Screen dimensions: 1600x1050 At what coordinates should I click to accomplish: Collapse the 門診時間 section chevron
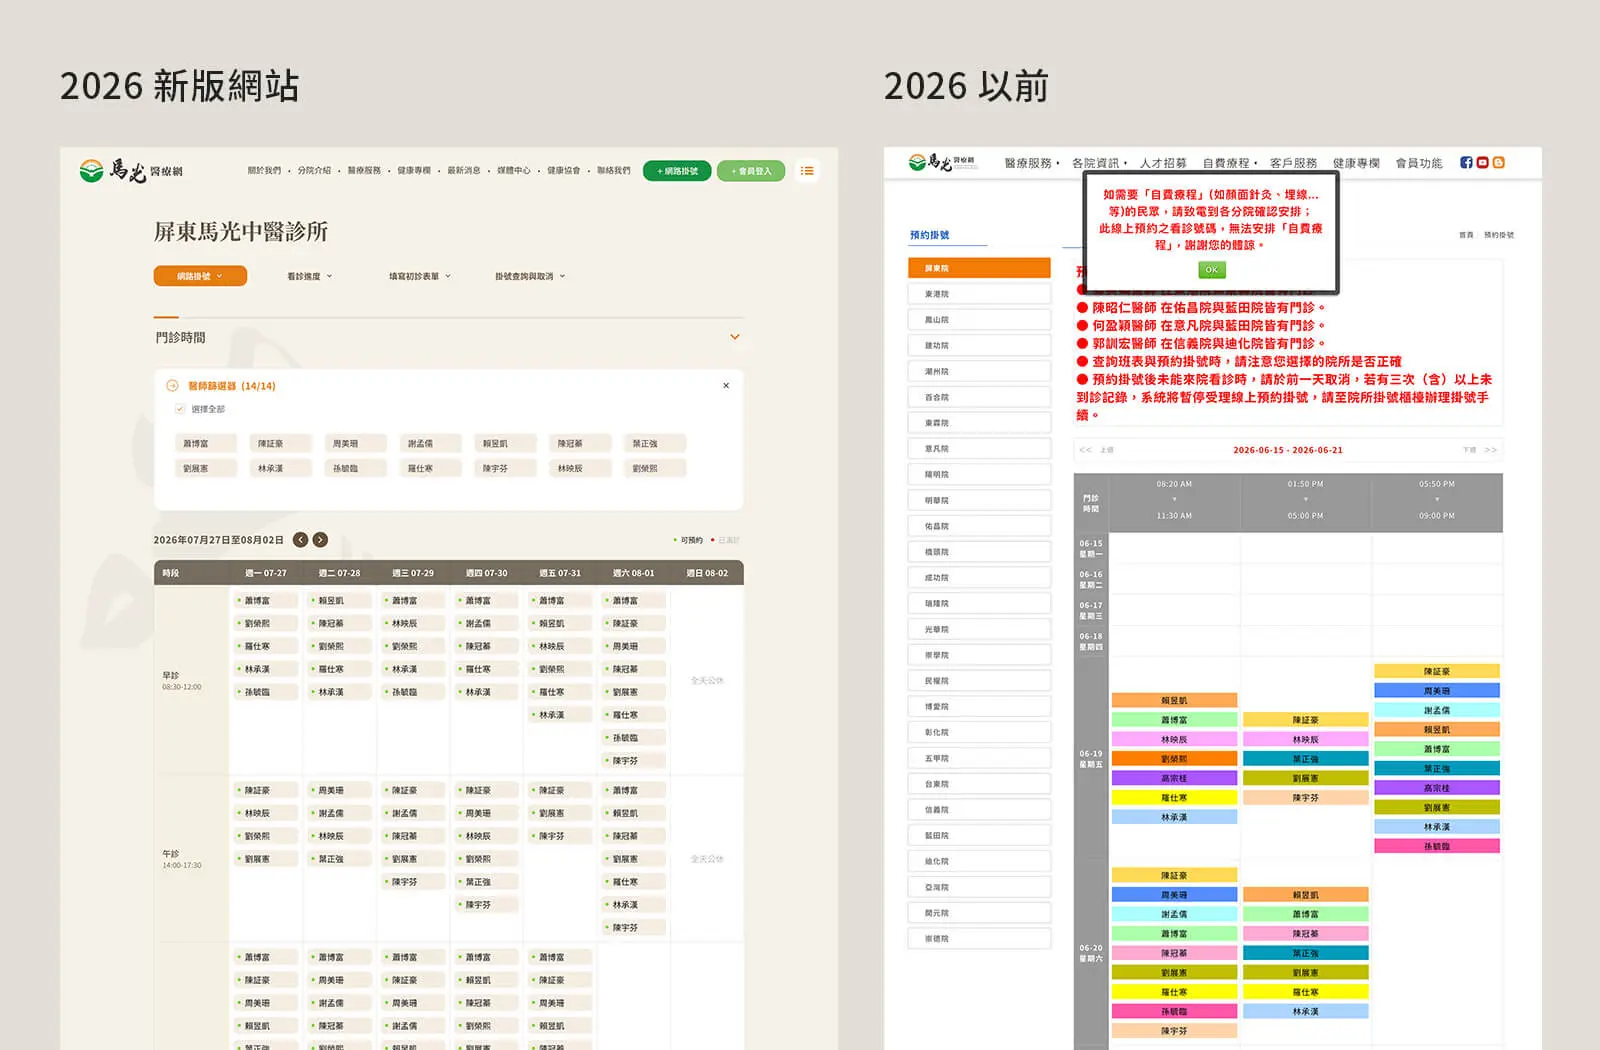click(x=735, y=337)
